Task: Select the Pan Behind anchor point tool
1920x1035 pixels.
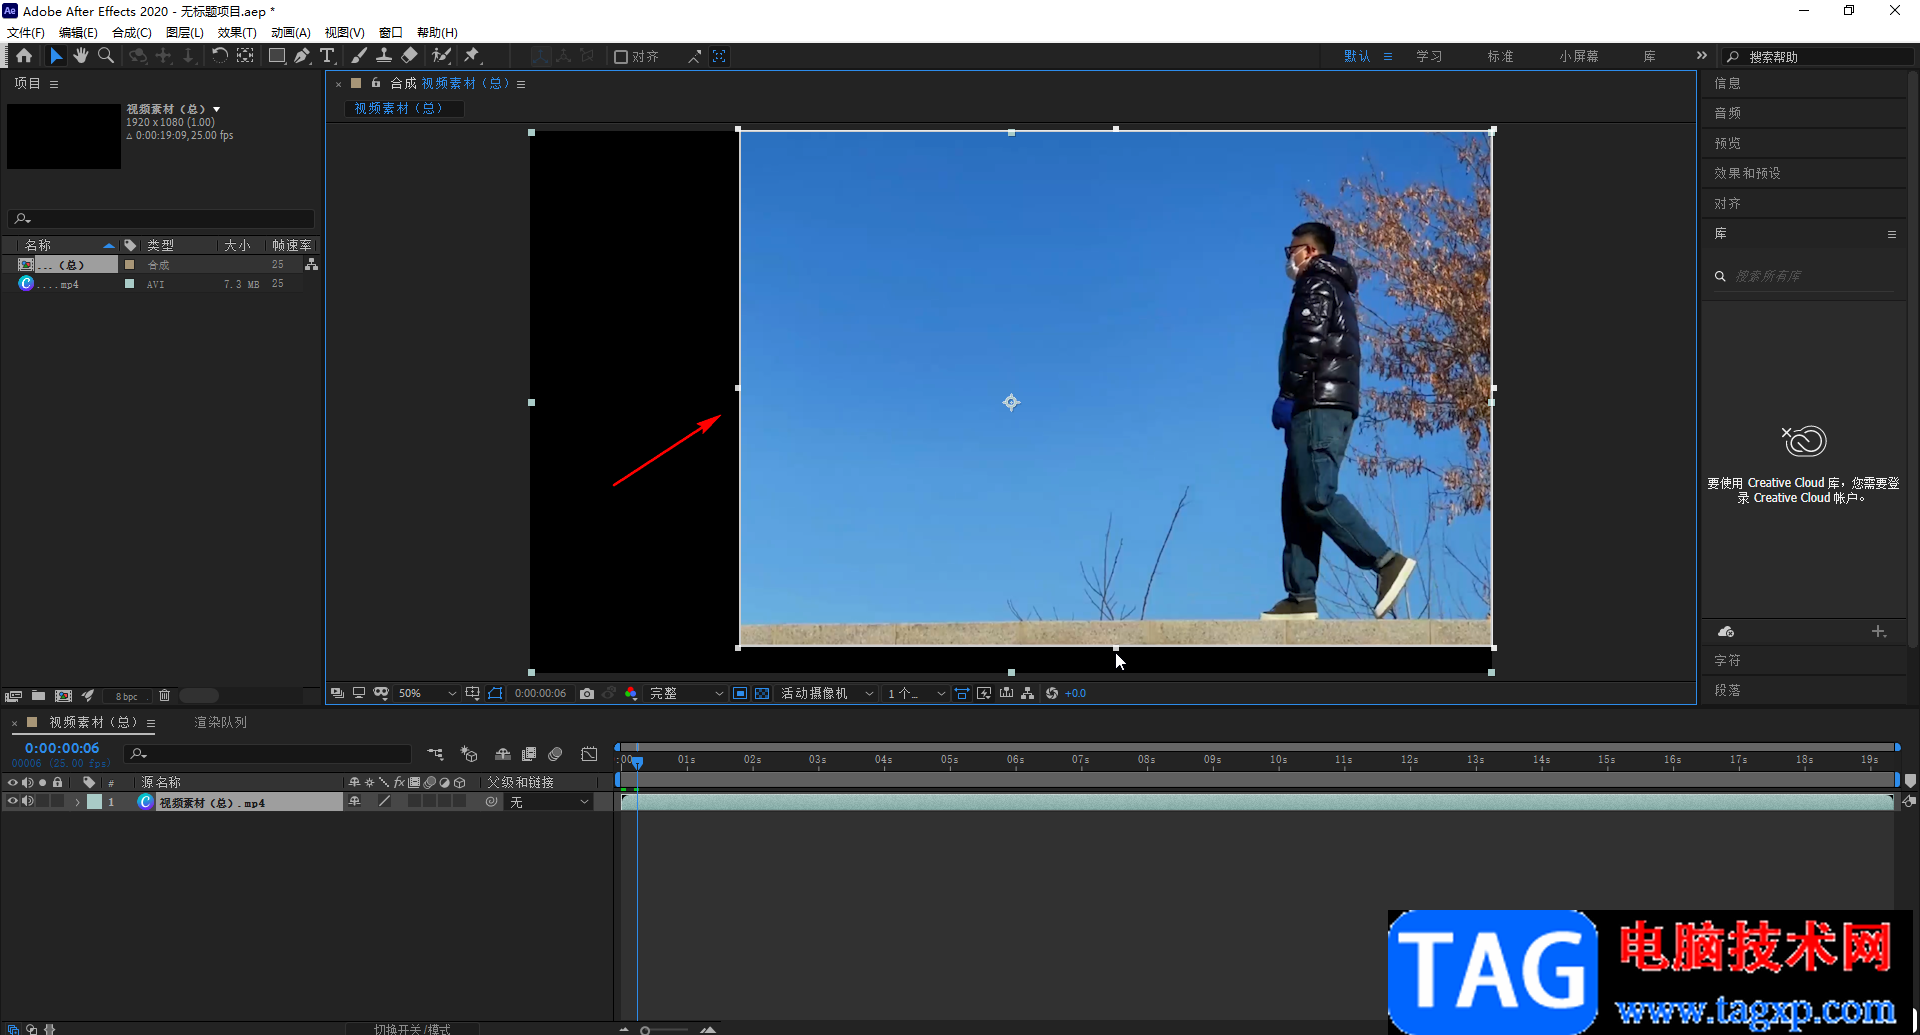Action: coord(245,56)
